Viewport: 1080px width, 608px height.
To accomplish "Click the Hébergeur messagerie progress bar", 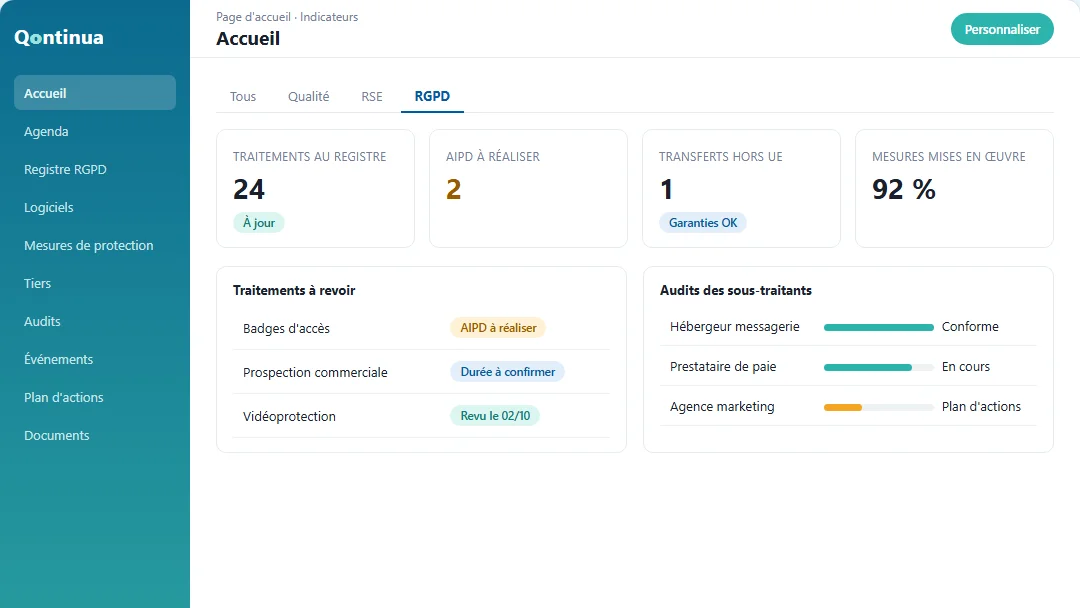I will pos(879,328).
